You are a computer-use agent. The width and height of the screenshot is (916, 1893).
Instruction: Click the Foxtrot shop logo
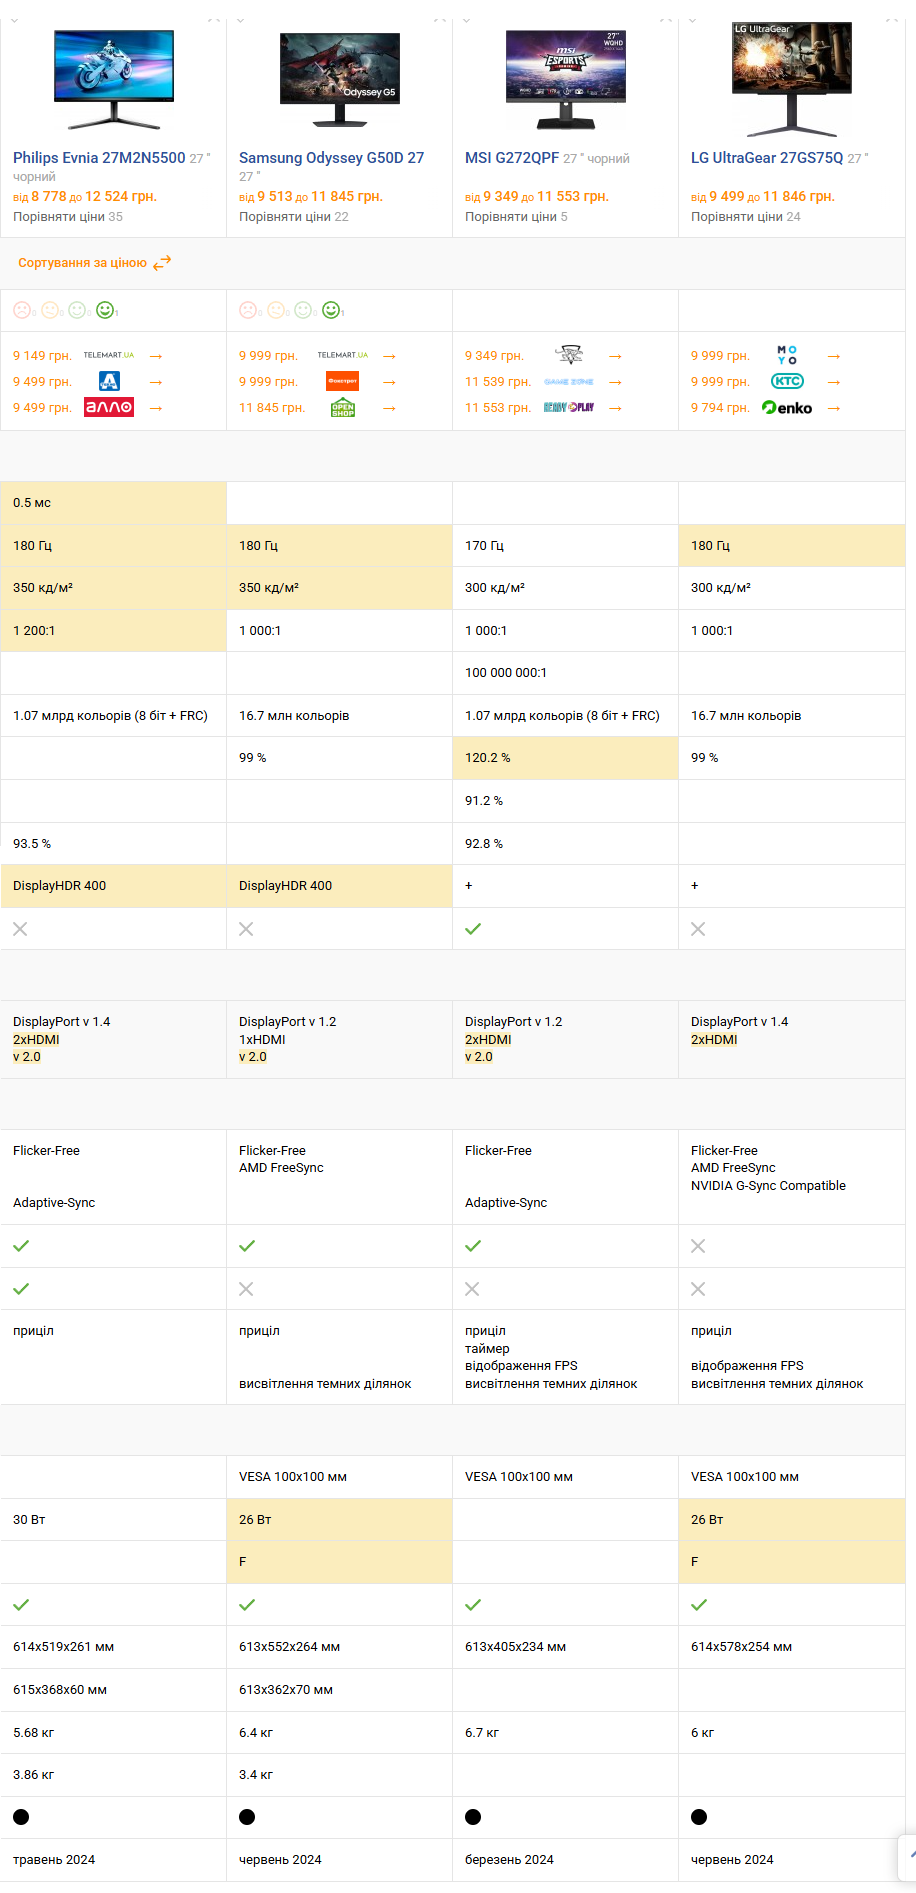pos(342,382)
